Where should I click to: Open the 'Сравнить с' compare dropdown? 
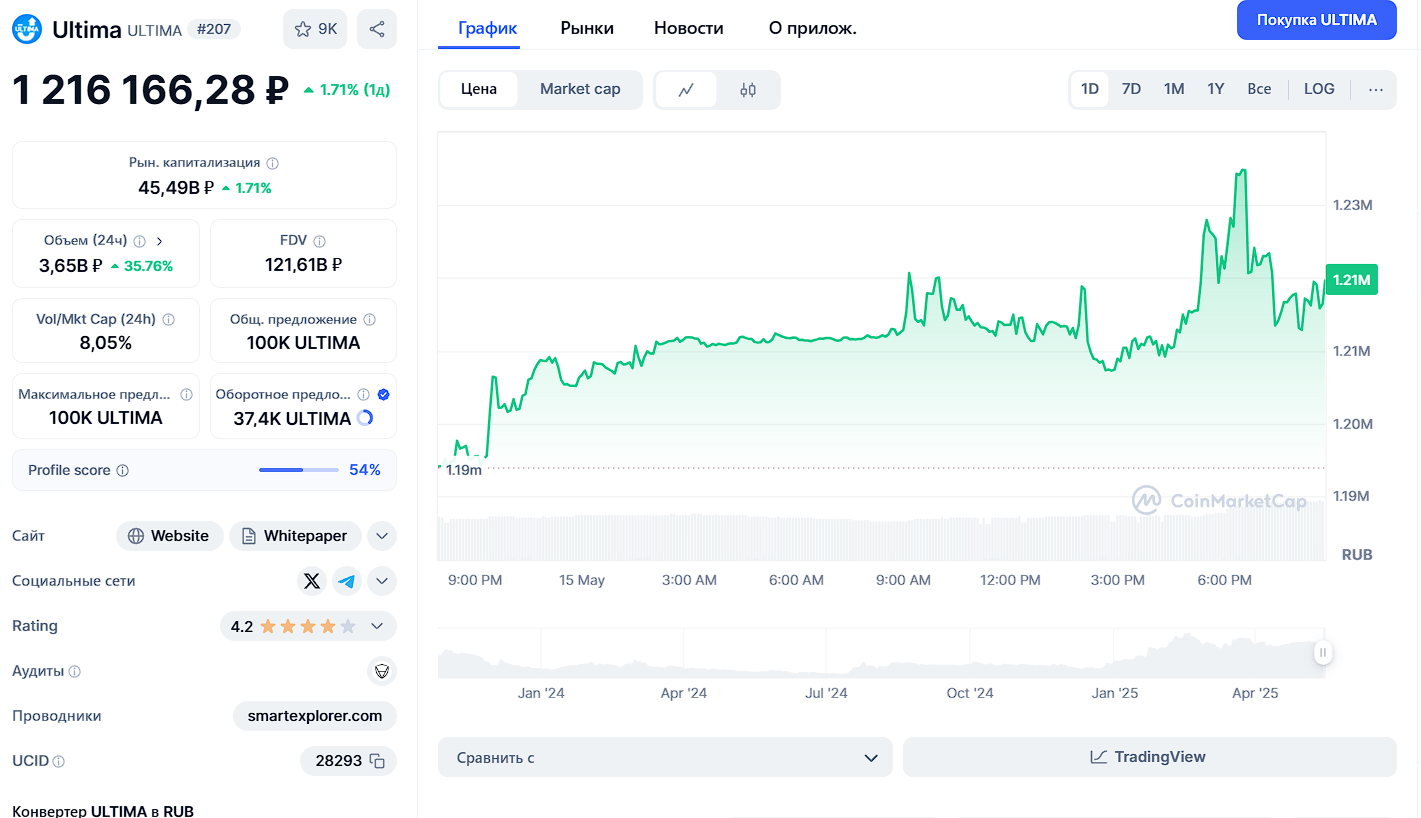(x=665, y=757)
